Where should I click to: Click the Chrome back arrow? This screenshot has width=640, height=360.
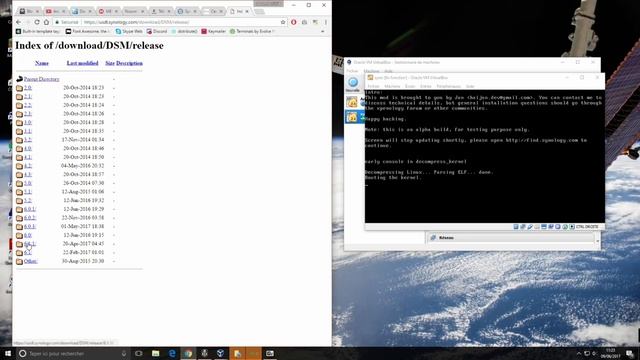18,22
